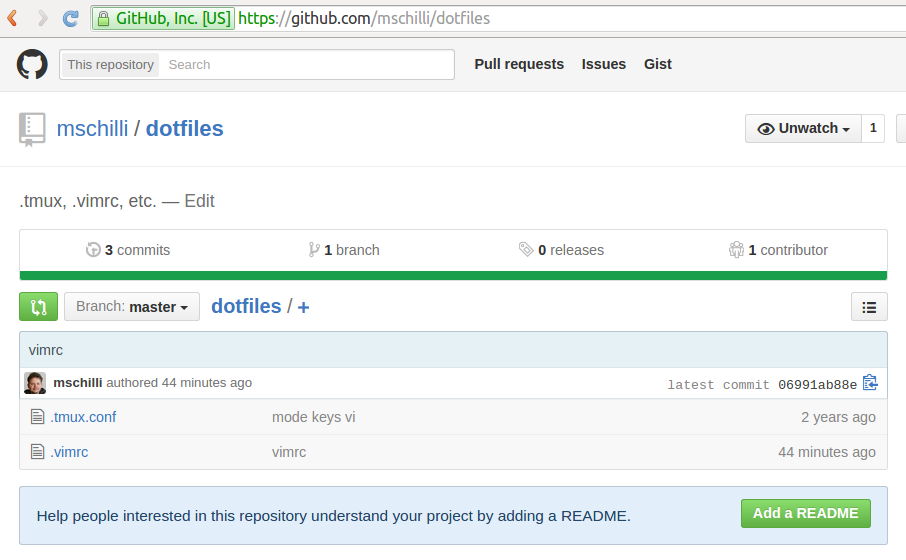Click the browser forward arrow

pyautogui.click(x=42, y=18)
